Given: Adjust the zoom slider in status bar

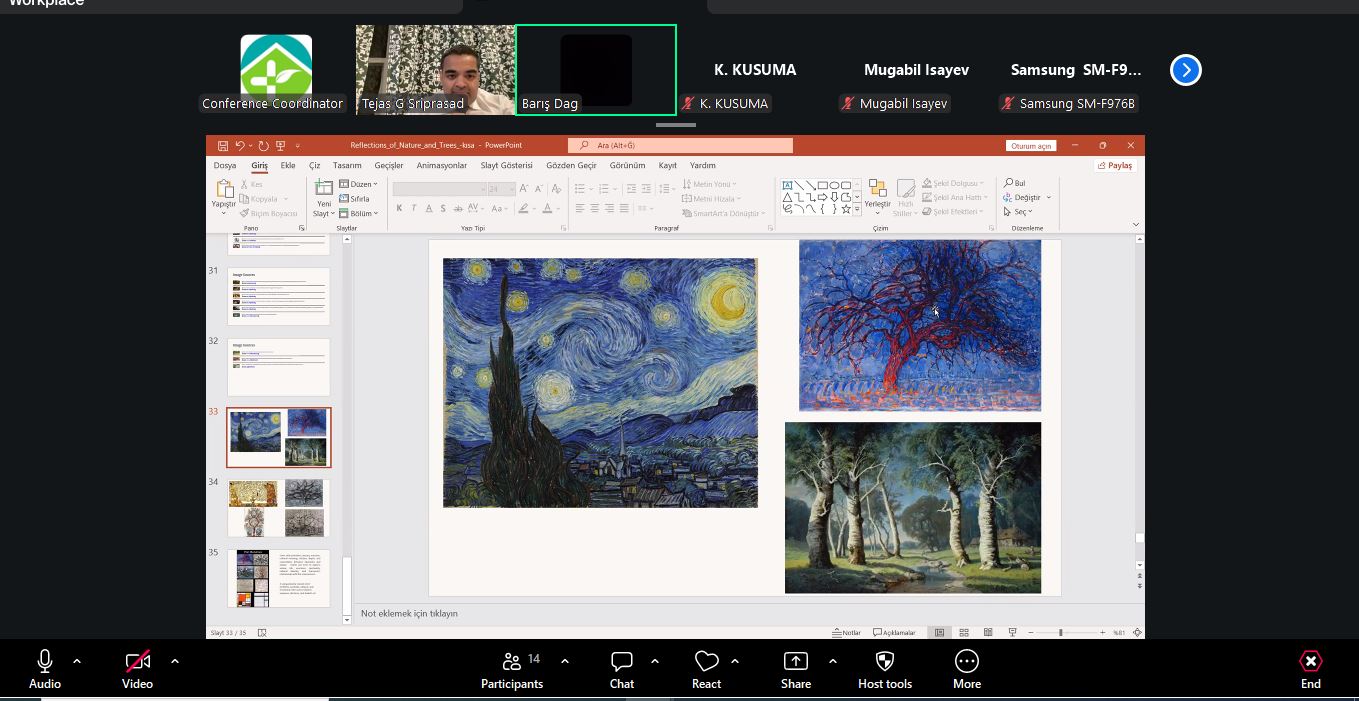Looking at the screenshot, I should coord(1061,632).
